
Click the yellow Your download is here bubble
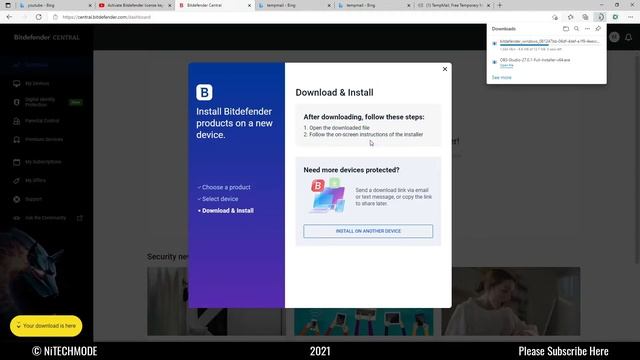[x=46, y=326]
